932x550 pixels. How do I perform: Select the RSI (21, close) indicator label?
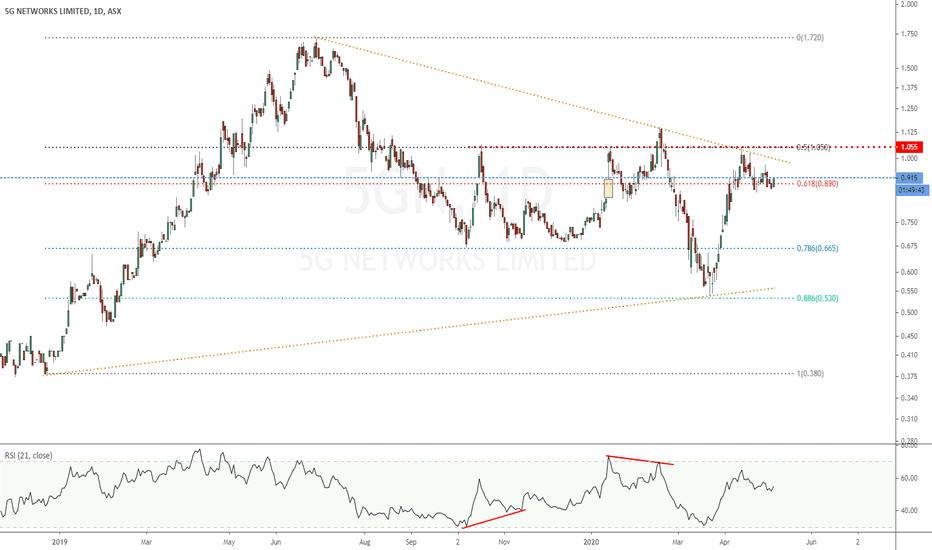point(29,455)
